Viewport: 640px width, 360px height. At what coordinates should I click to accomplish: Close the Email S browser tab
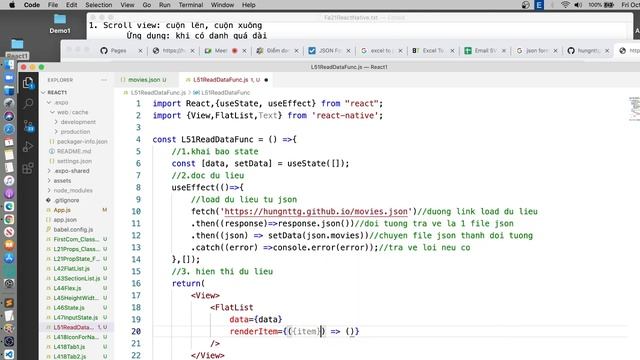504,51
